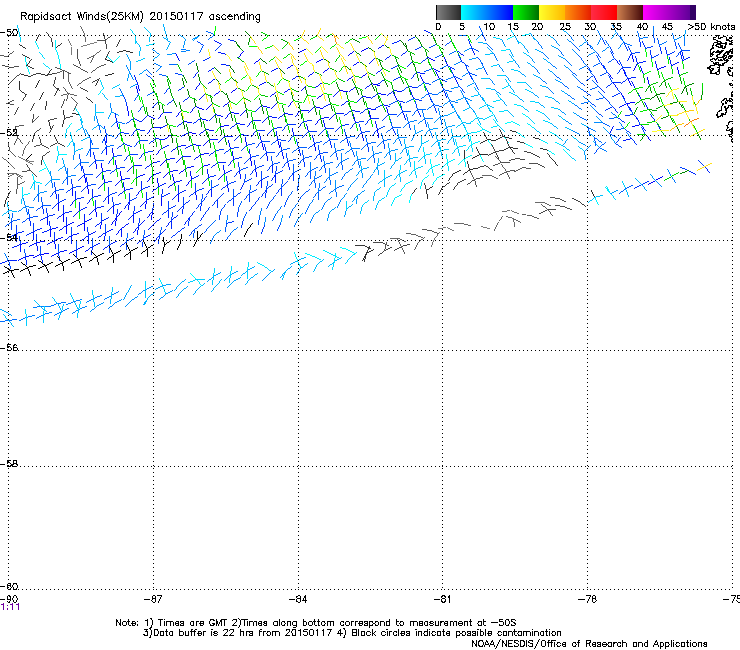Click the title 'Rapidsact Winds(25KM) 20150117 ascending'
The image size is (740, 650).
(x=140, y=17)
